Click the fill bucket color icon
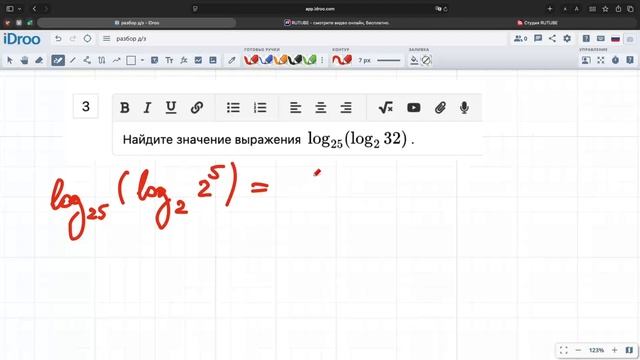This screenshot has height=360, width=640. pyautogui.click(x=414, y=60)
